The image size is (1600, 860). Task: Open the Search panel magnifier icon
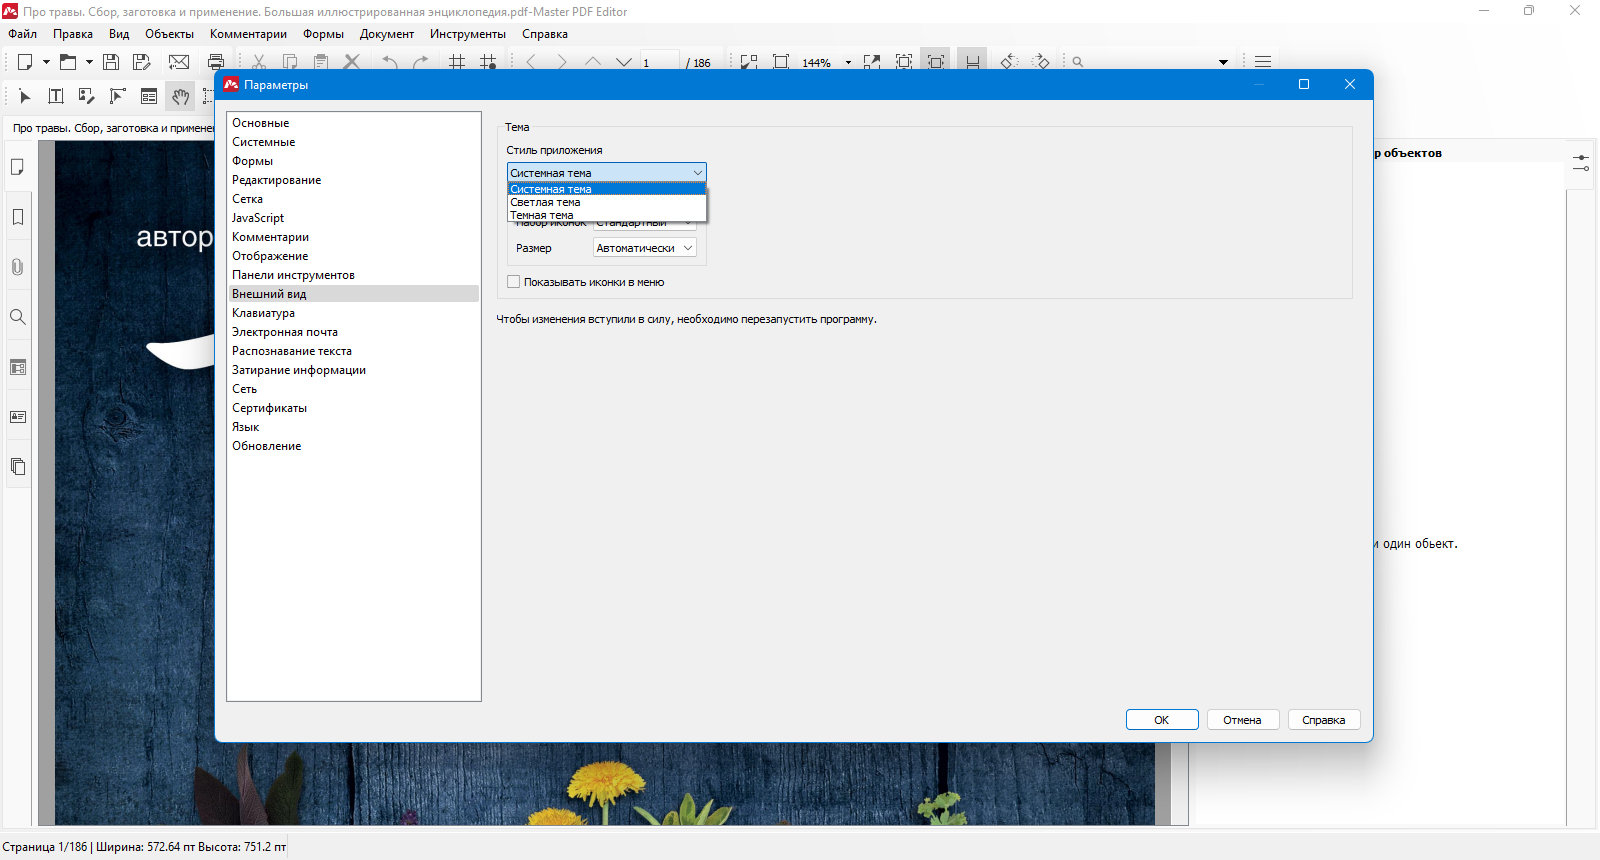pos(18,317)
